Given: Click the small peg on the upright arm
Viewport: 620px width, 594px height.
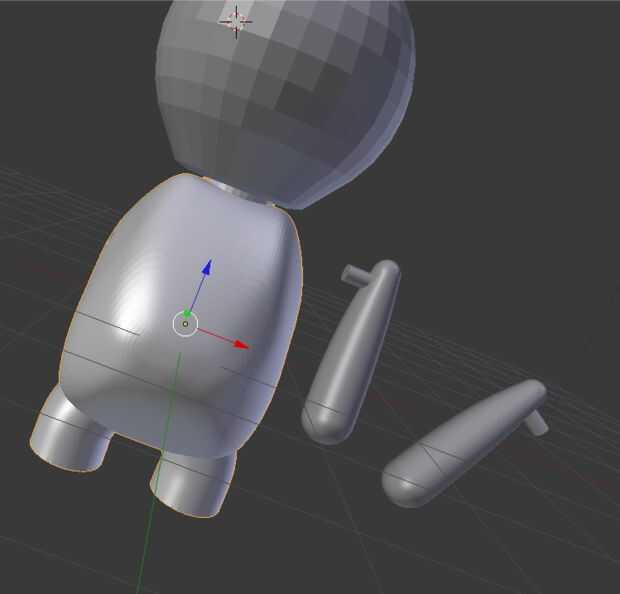Looking at the screenshot, I should click(355, 274).
